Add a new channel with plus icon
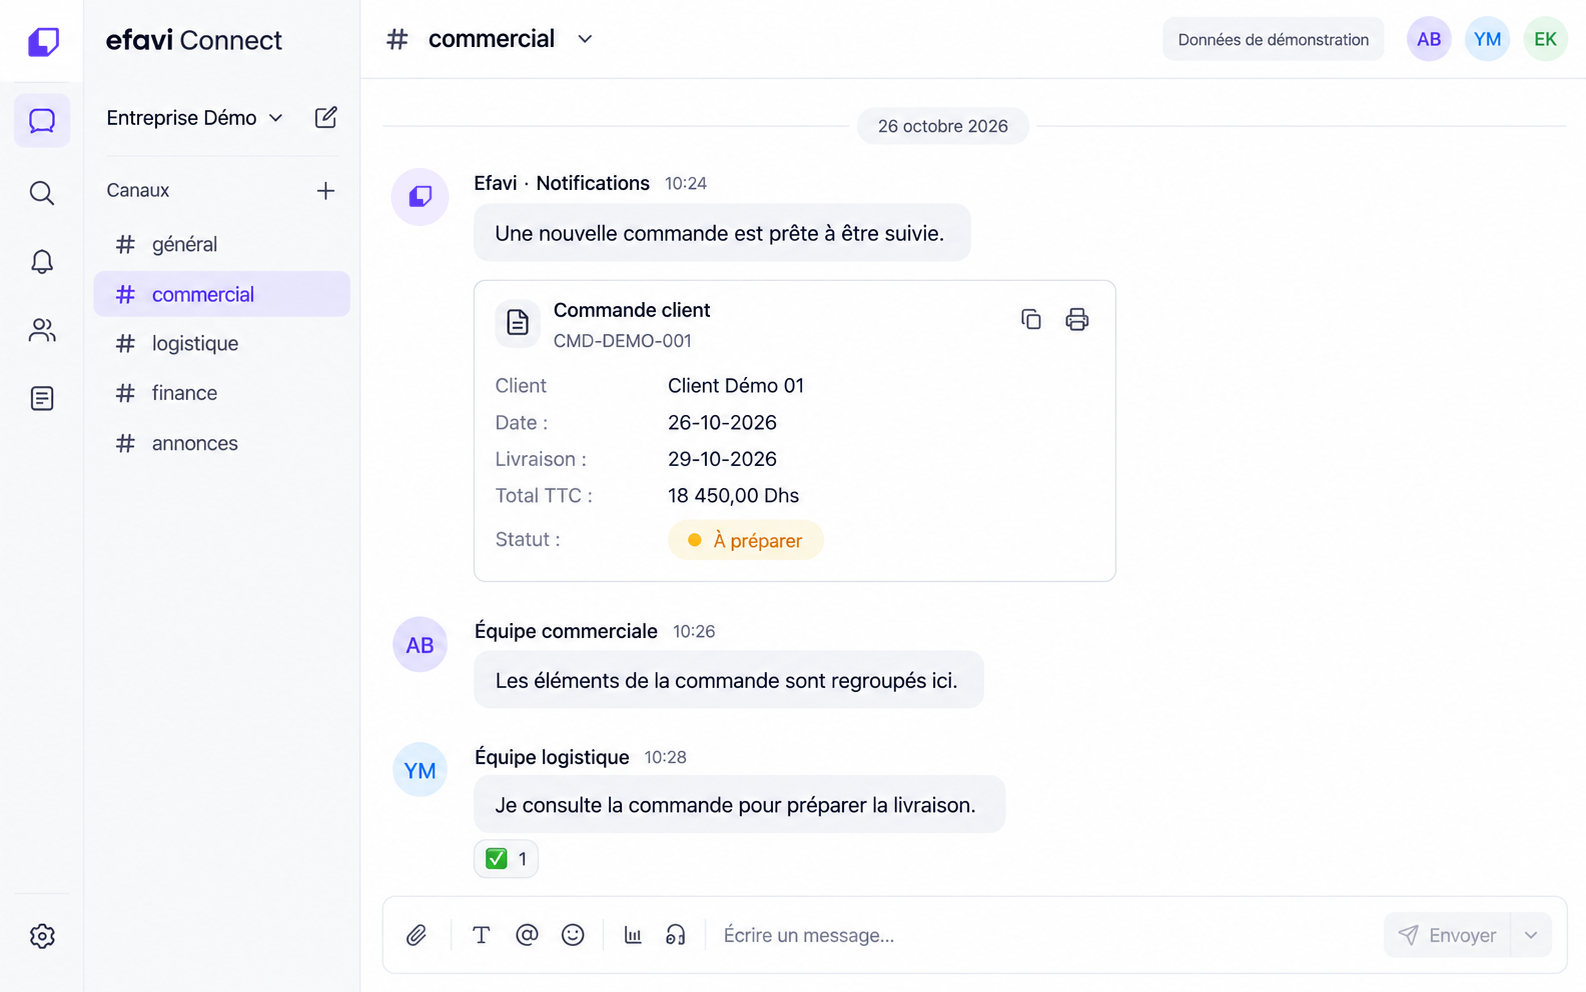The image size is (1586, 992). click(326, 191)
